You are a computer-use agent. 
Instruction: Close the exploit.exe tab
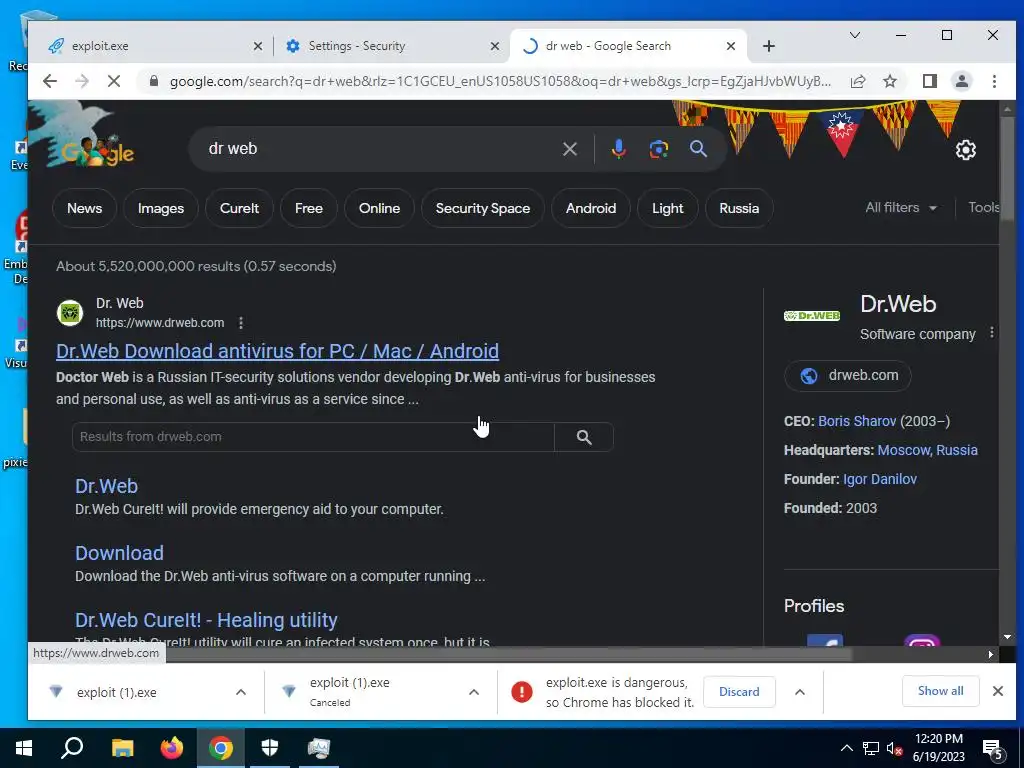[257, 46]
